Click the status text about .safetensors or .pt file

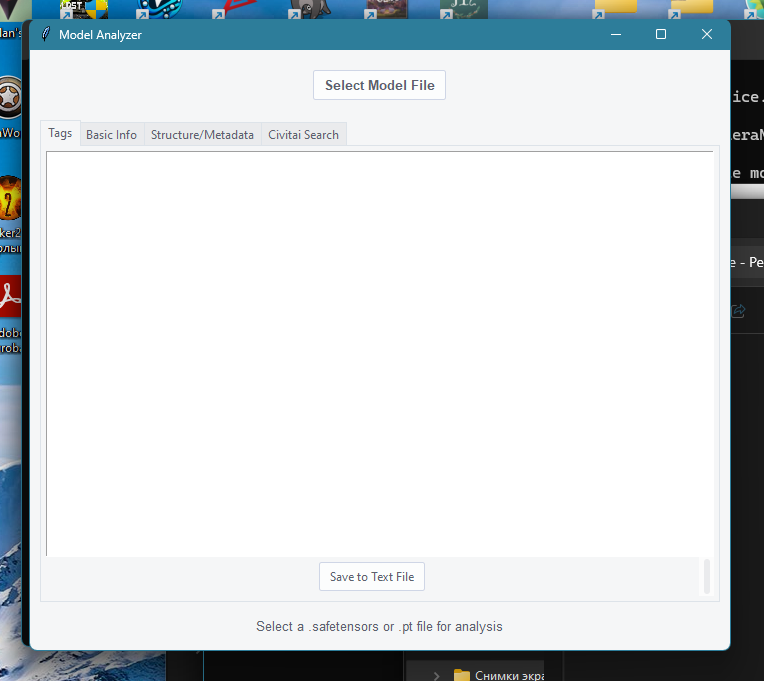(379, 626)
